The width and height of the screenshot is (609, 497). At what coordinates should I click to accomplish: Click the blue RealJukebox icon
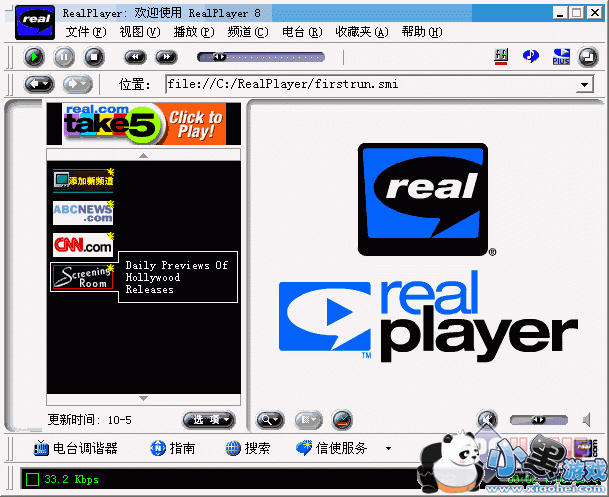click(x=531, y=56)
